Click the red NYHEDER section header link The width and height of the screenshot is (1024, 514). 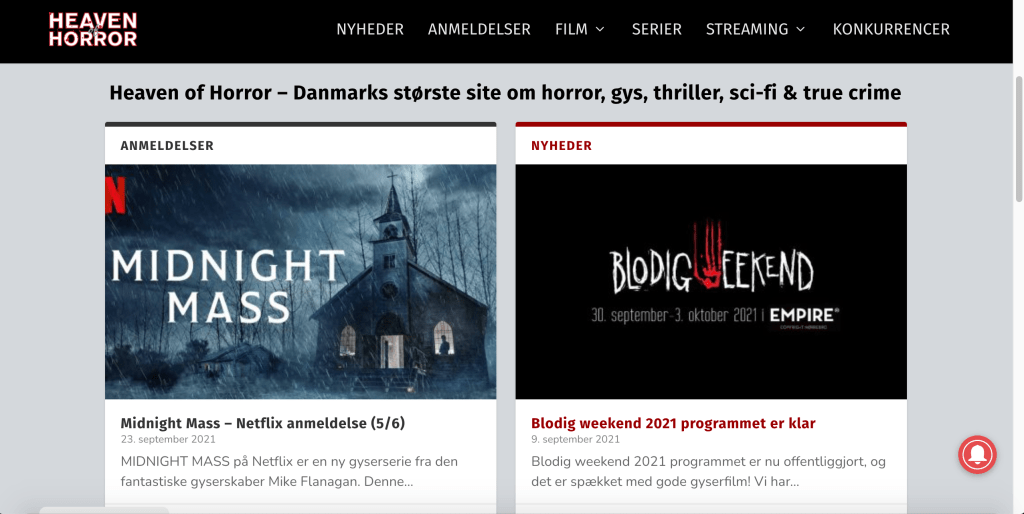pyautogui.click(x=561, y=146)
